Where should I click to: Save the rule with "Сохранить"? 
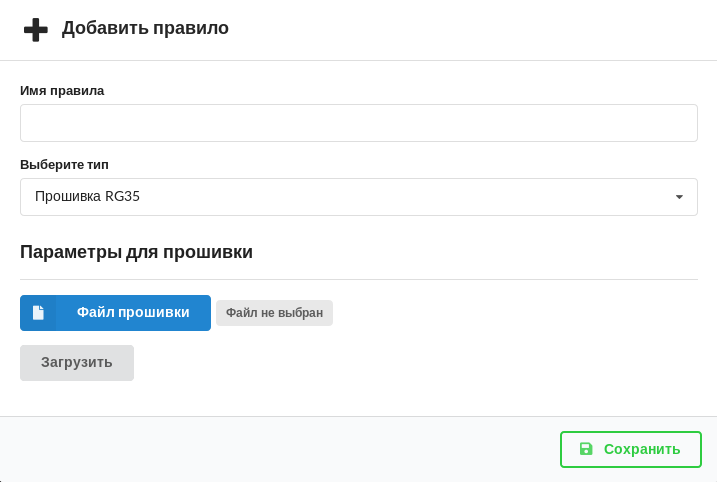click(x=630, y=449)
